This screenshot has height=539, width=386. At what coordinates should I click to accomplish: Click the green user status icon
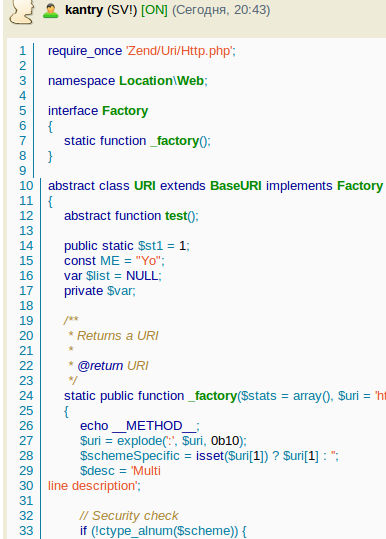pos(51,11)
